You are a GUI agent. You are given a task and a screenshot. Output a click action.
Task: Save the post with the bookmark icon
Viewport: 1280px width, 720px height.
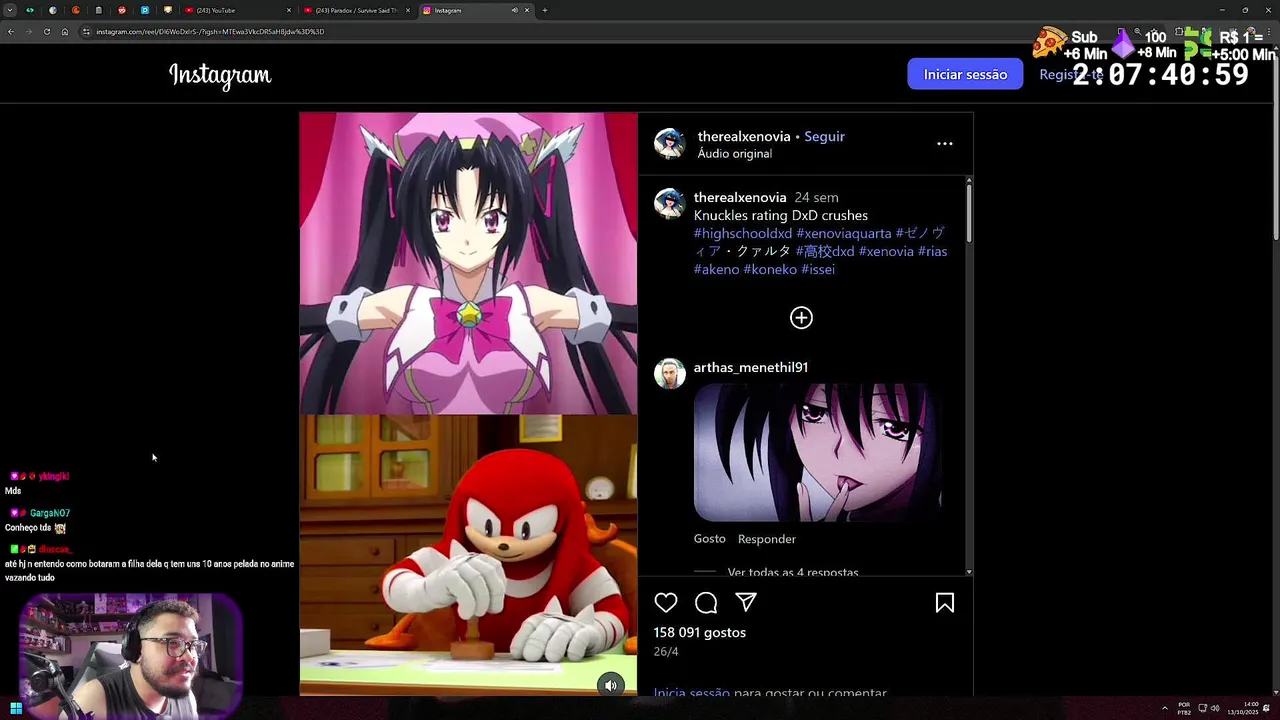tap(945, 602)
